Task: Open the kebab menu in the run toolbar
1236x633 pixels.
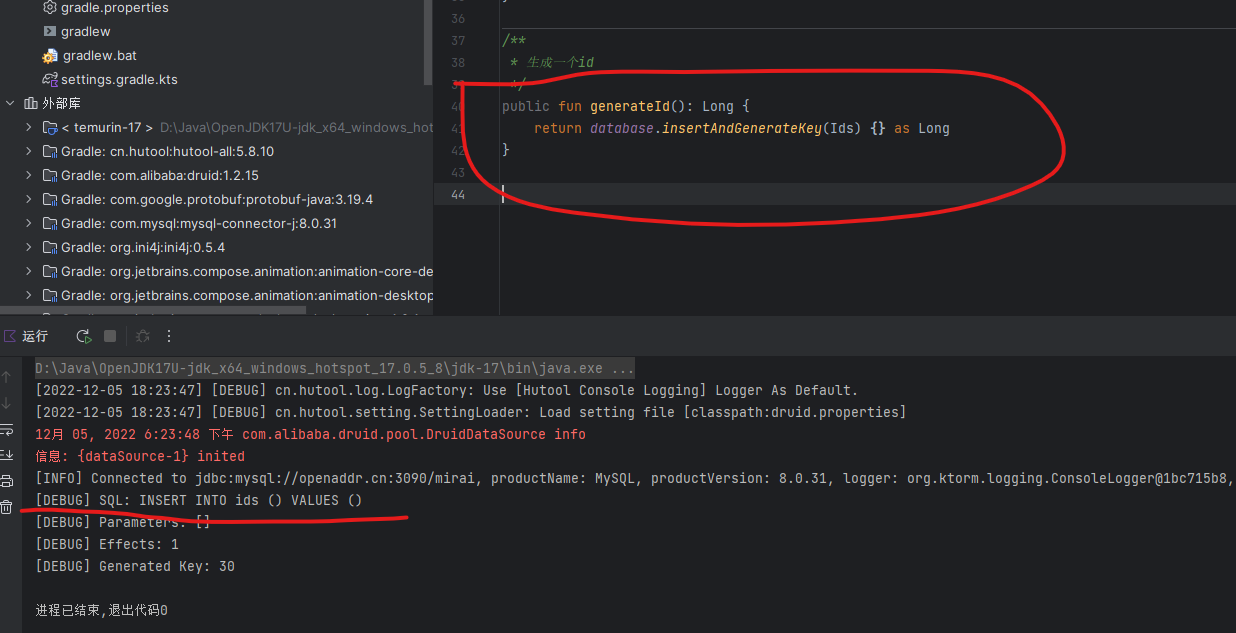Action: (x=168, y=336)
